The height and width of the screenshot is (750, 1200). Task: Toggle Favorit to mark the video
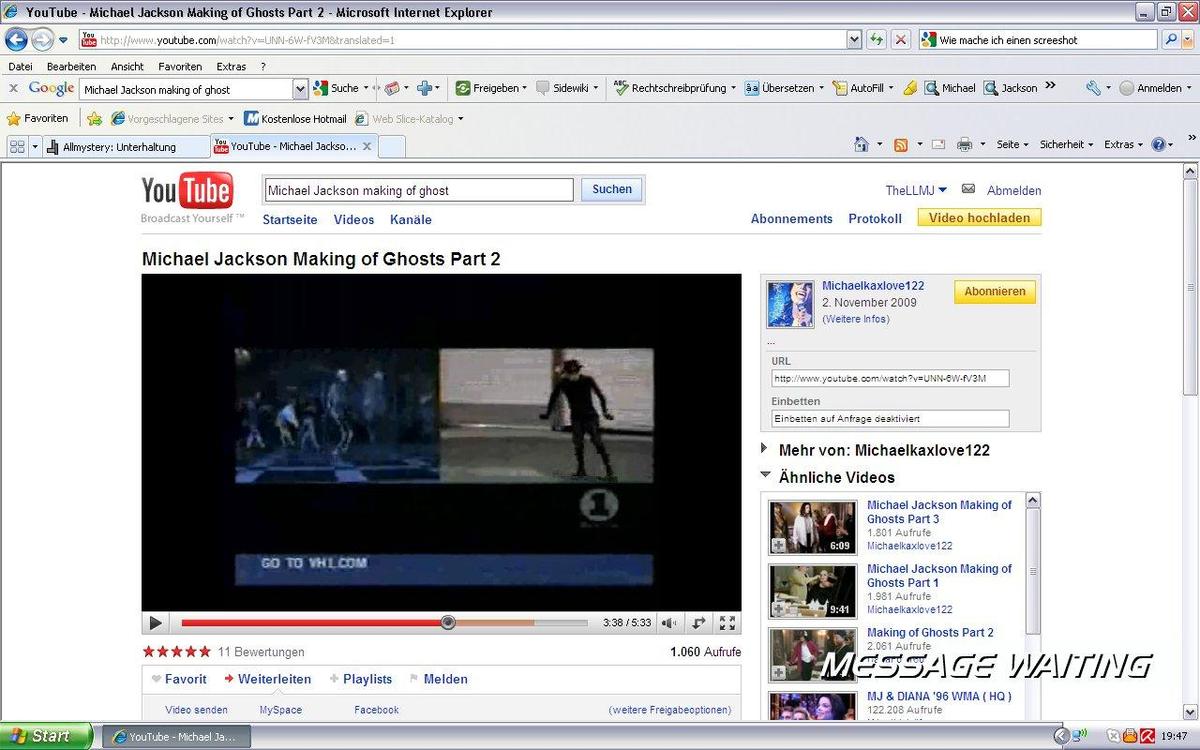point(179,679)
